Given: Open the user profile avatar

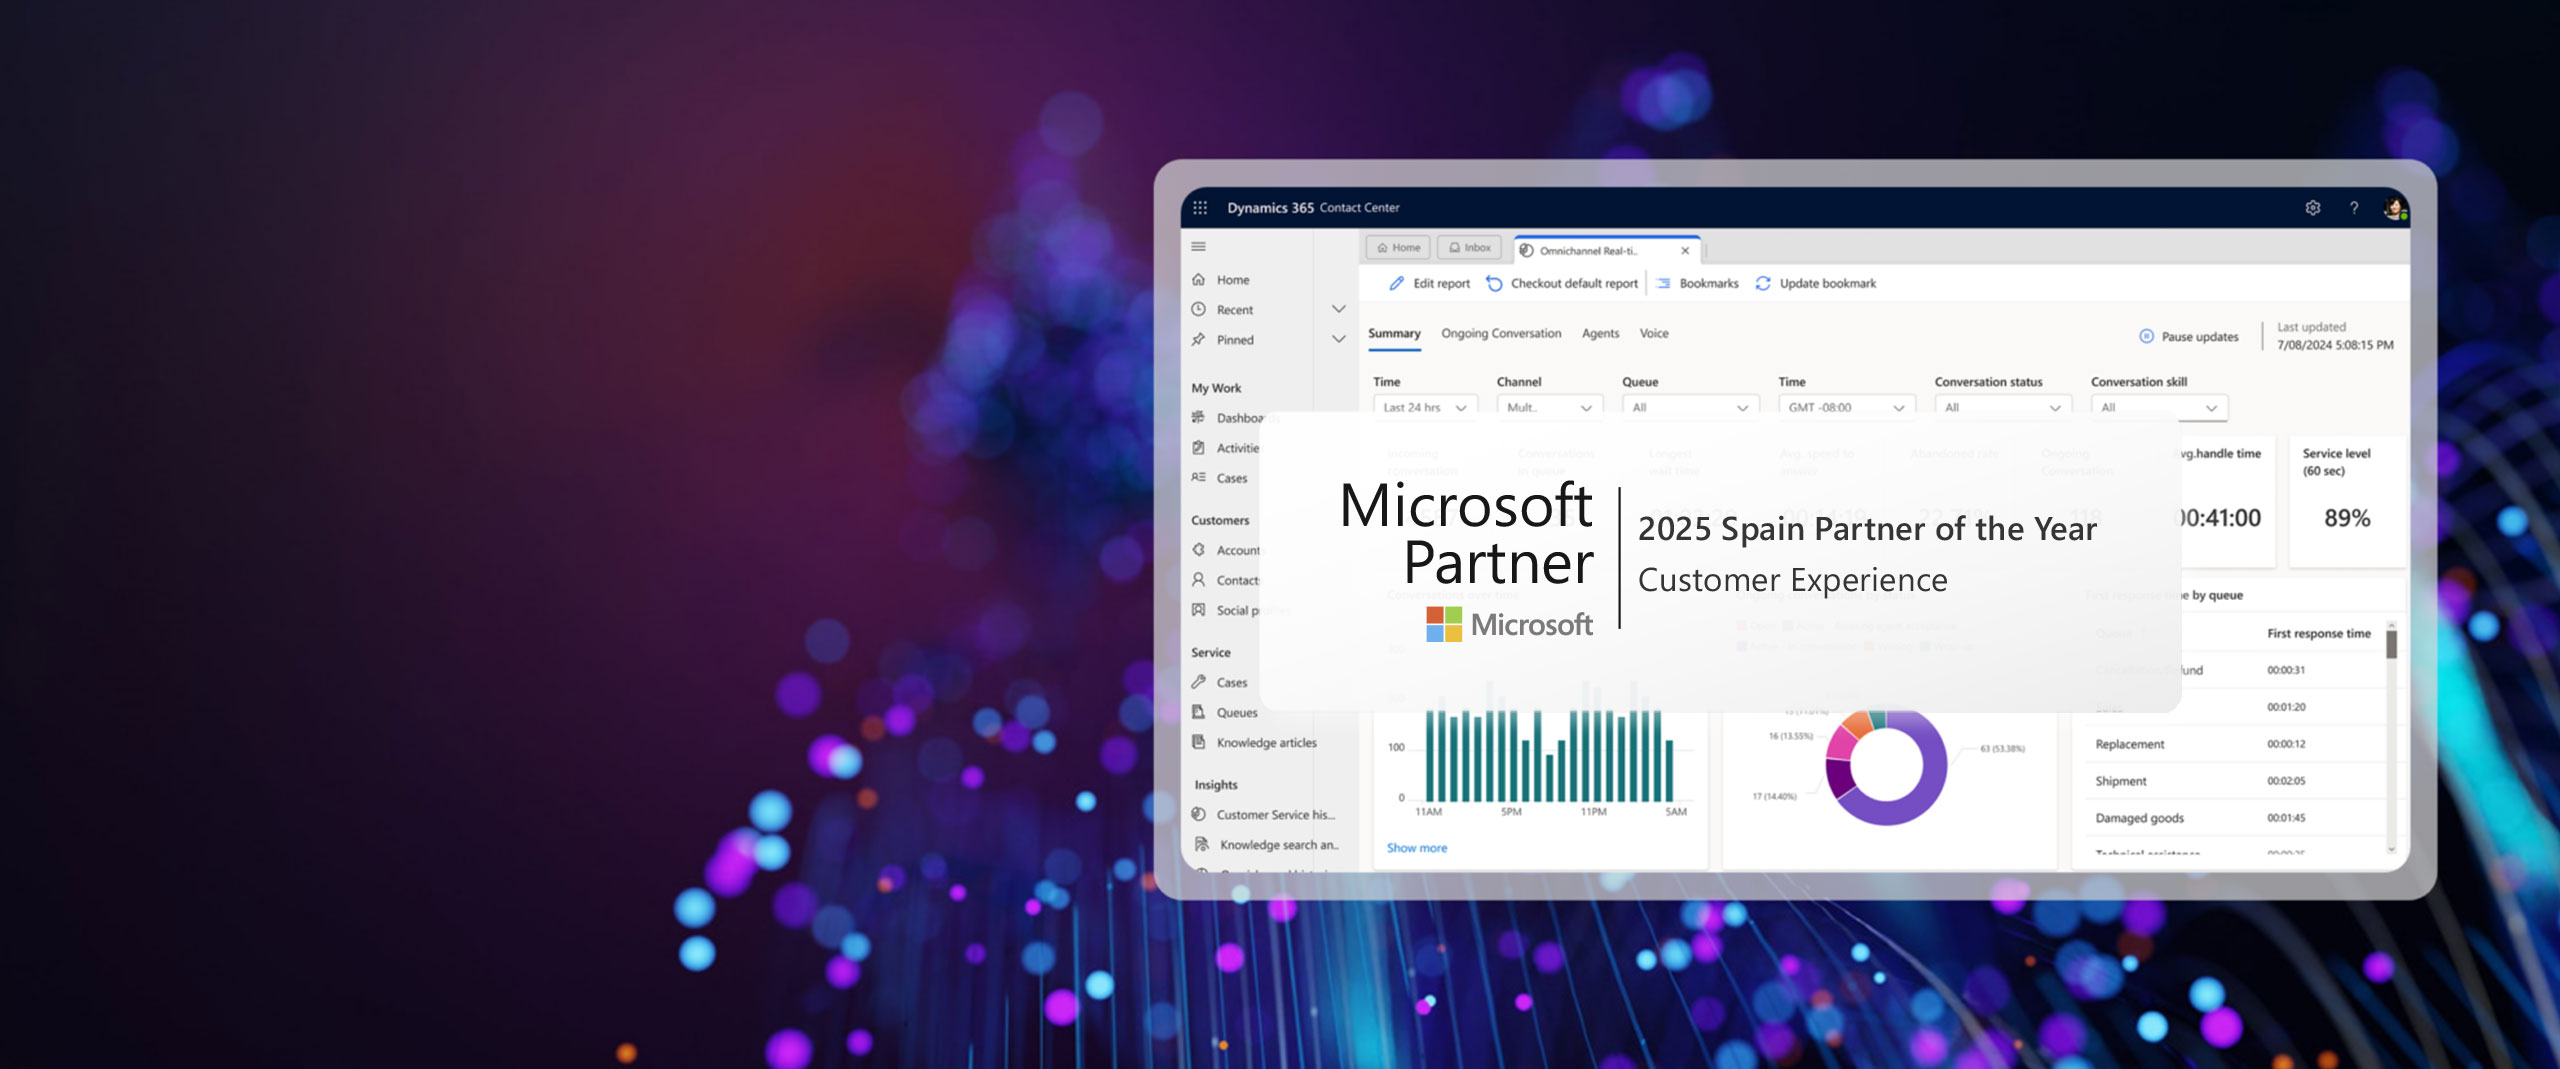Looking at the screenshot, I should (x=2394, y=208).
